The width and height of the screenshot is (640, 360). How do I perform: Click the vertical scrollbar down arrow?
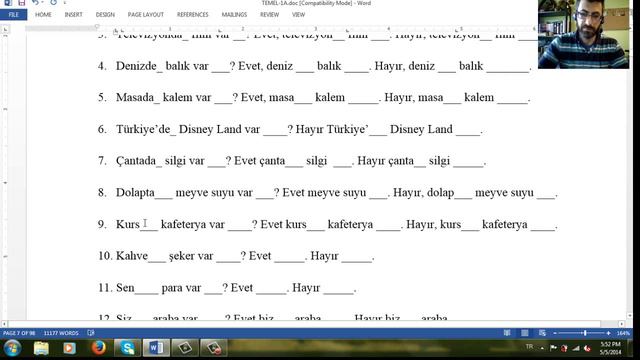[629, 316]
